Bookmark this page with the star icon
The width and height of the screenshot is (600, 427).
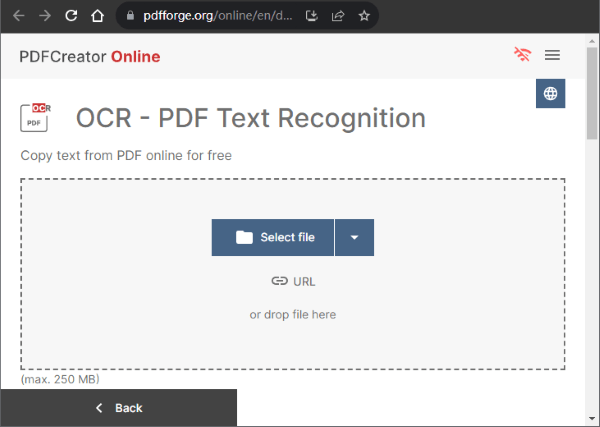click(364, 16)
